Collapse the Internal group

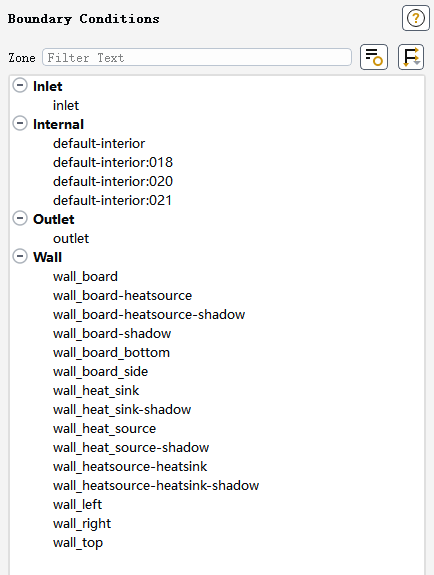(20, 124)
